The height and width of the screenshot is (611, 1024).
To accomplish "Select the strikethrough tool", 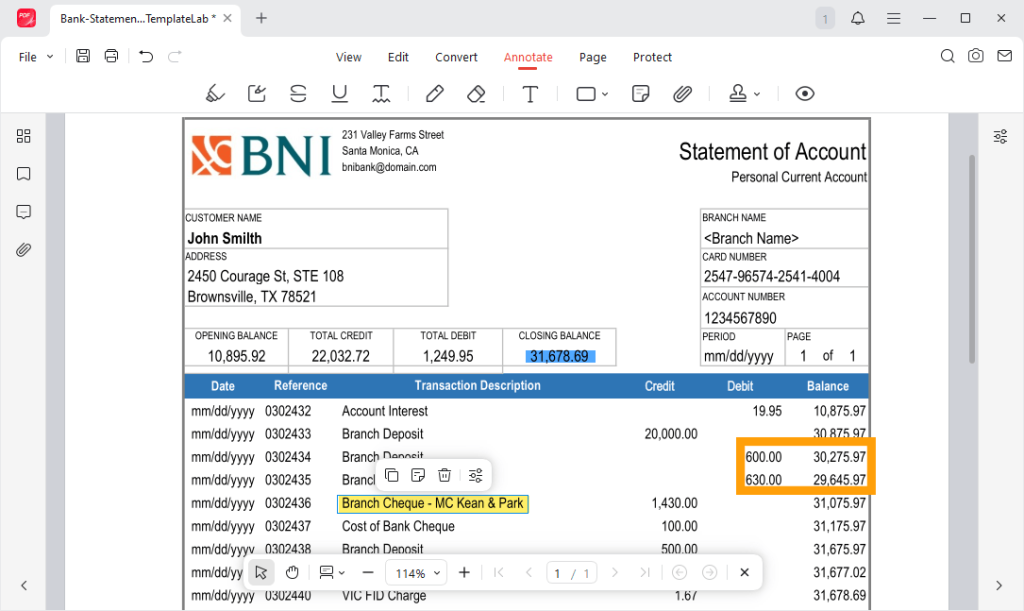I will (x=298, y=94).
